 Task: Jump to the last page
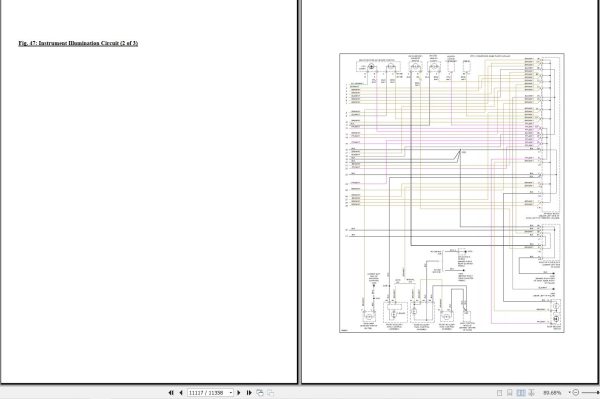click(x=249, y=392)
